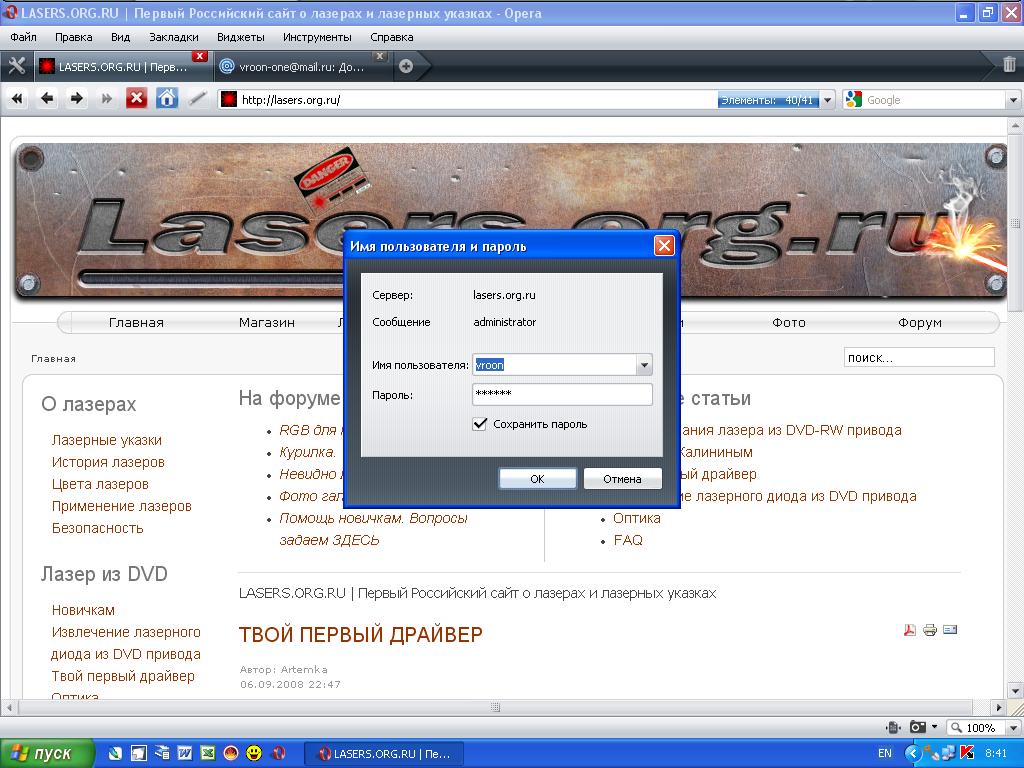The image size is (1024, 768).
Task: Click the Fast Forward button
Action: coord(106,99)
